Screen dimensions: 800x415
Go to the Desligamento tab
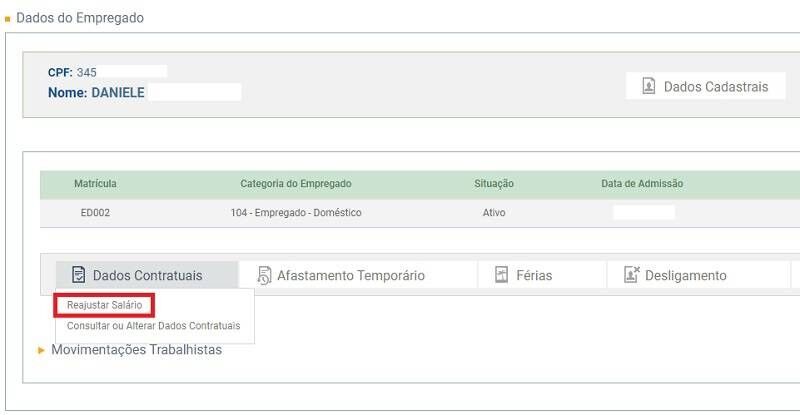685,275
